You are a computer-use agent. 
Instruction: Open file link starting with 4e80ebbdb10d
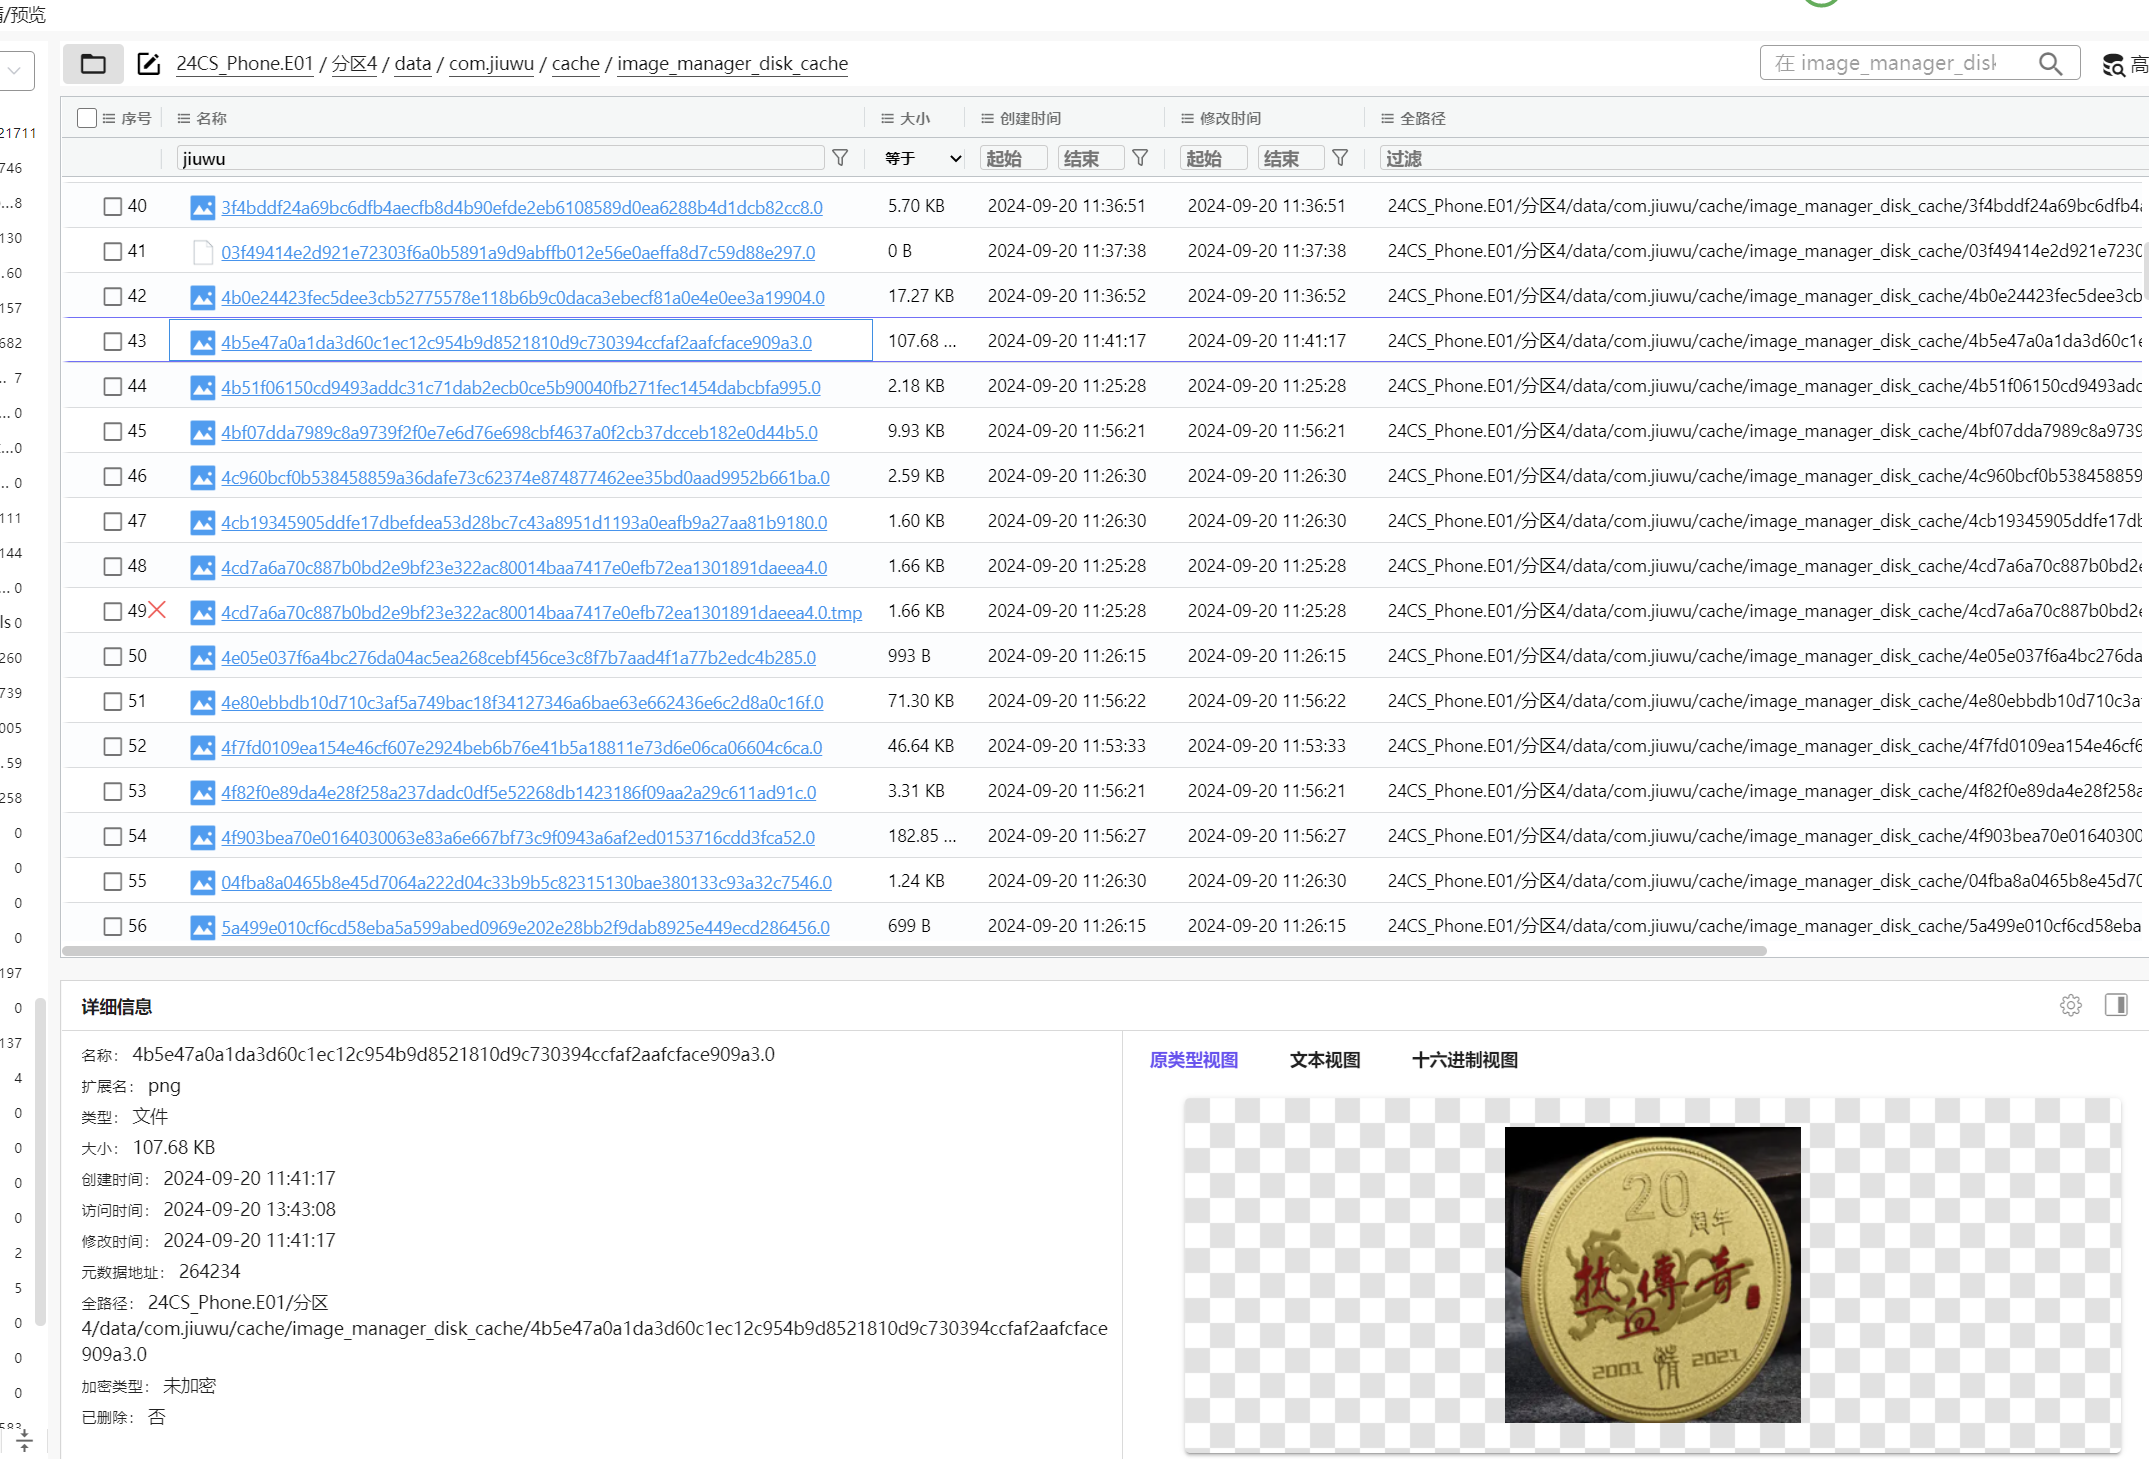coord(522,703)
